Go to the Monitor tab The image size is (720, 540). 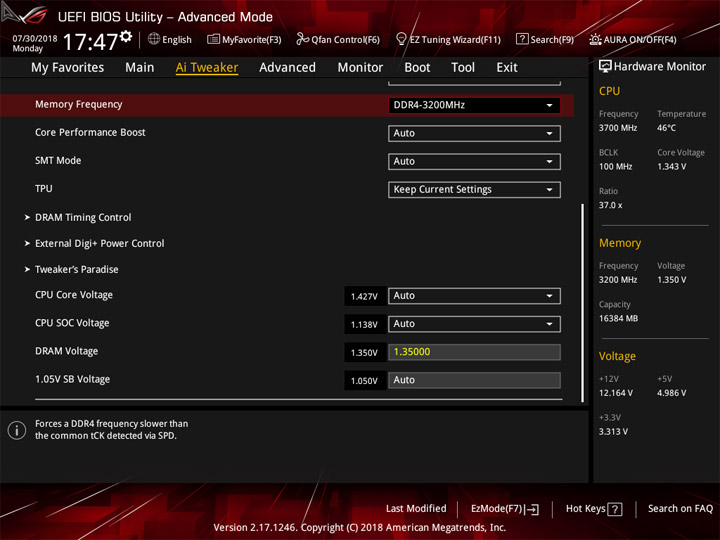pos(360,68)
